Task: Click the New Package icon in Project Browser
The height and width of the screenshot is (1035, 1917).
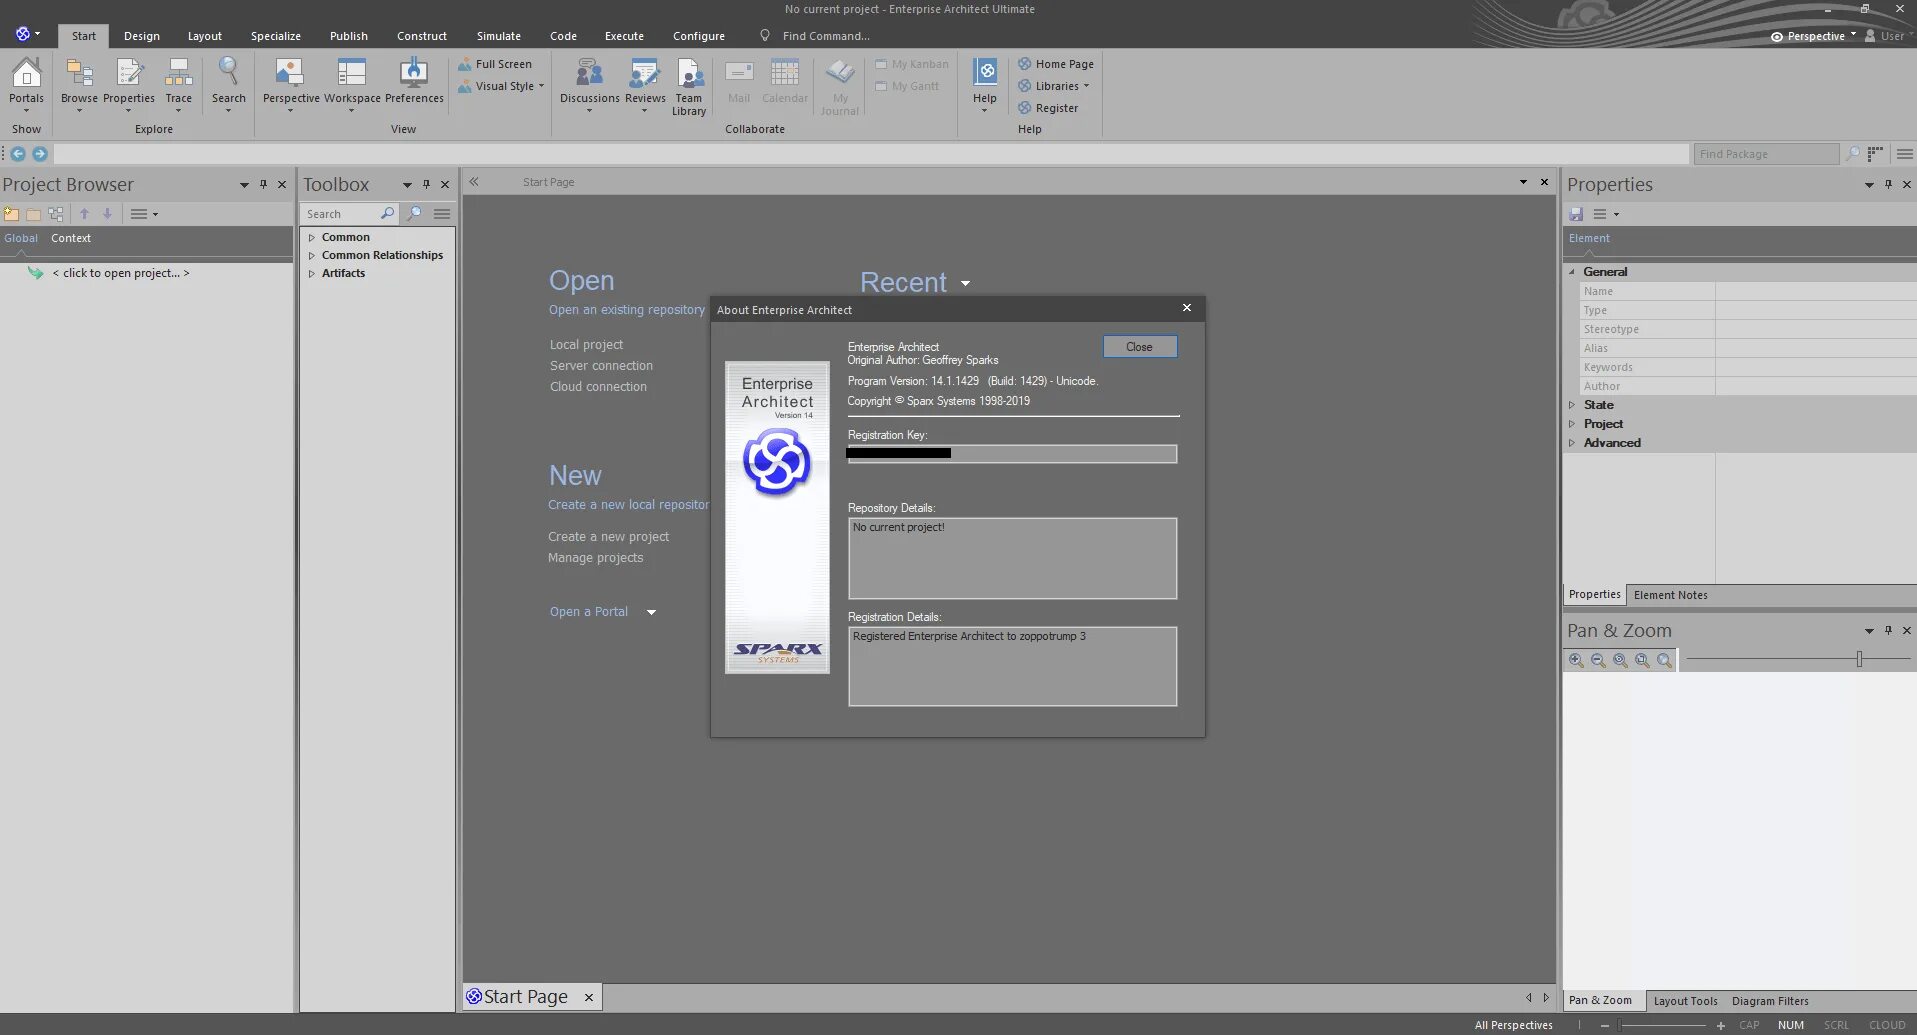Action: pos(12,214)
